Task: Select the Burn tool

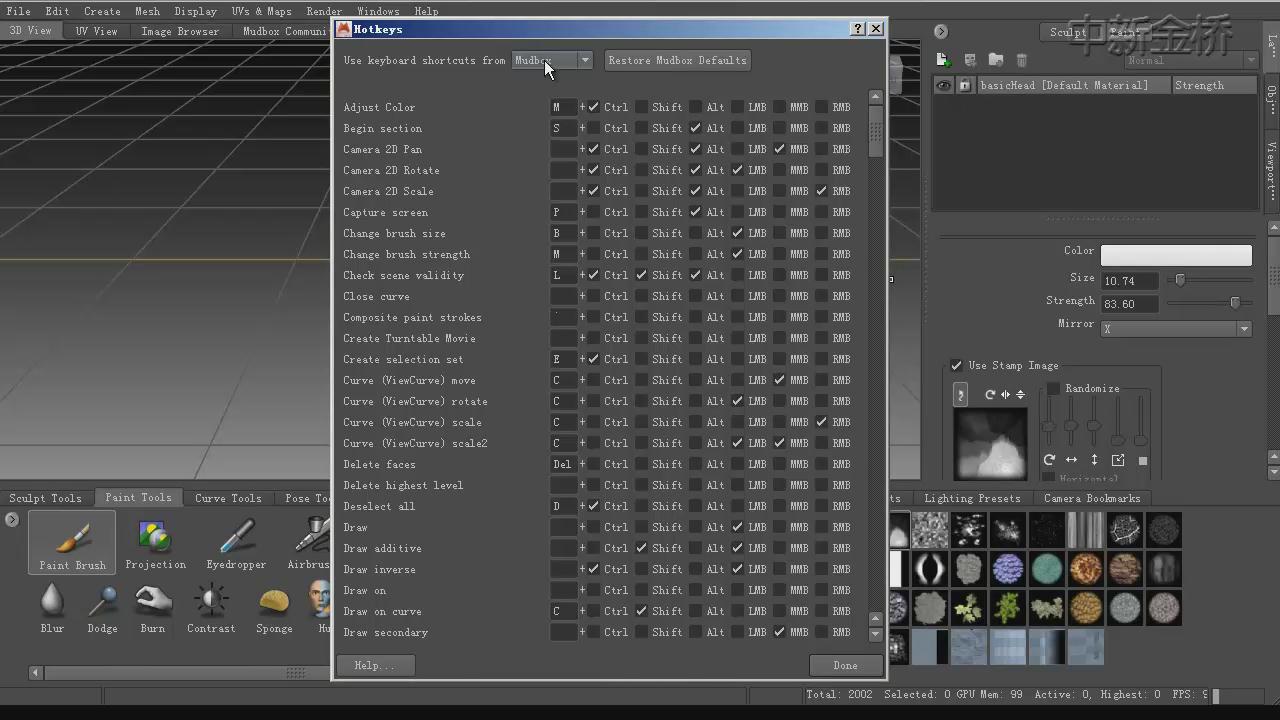Action: (153, 608)
